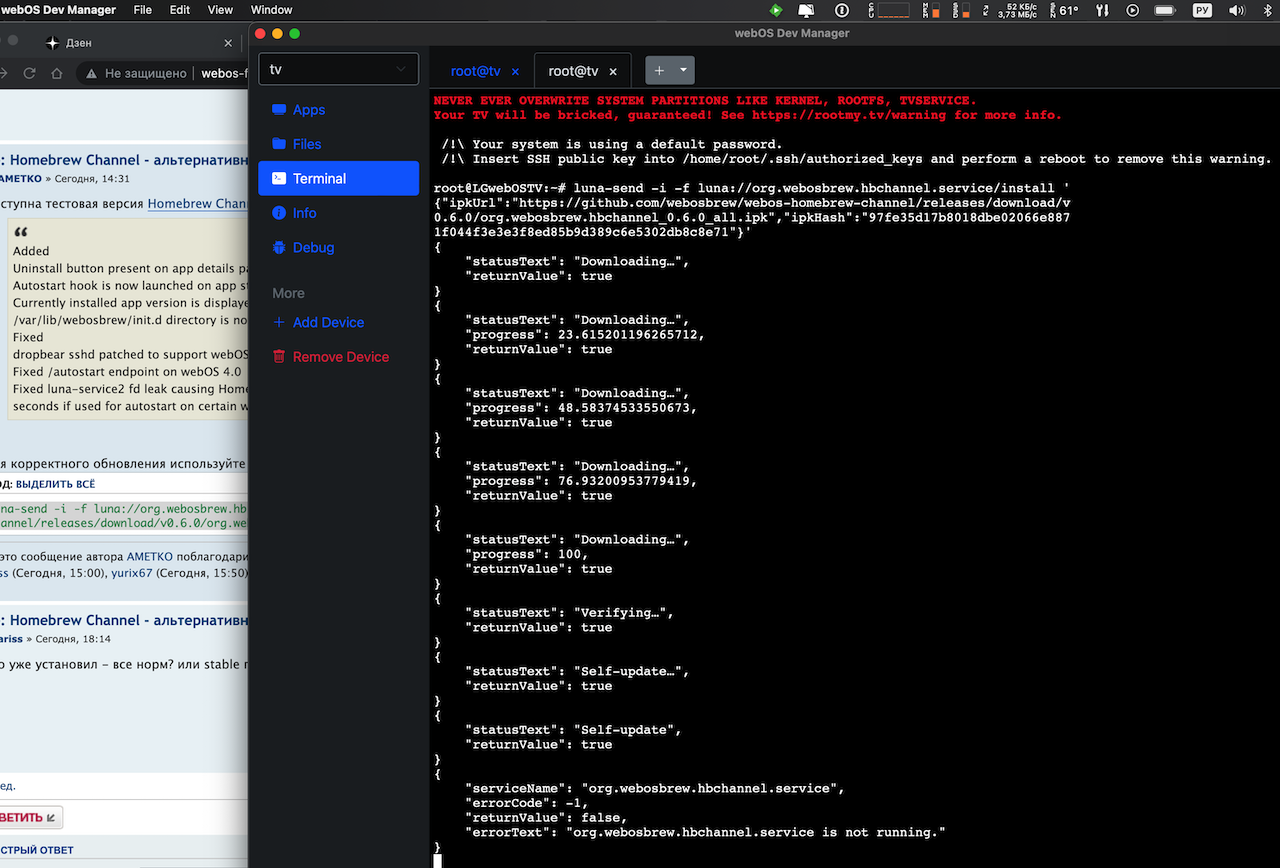1280x868 pixels.
Task: Click the volume icon in menu bar
Action: coord(1237,10)
